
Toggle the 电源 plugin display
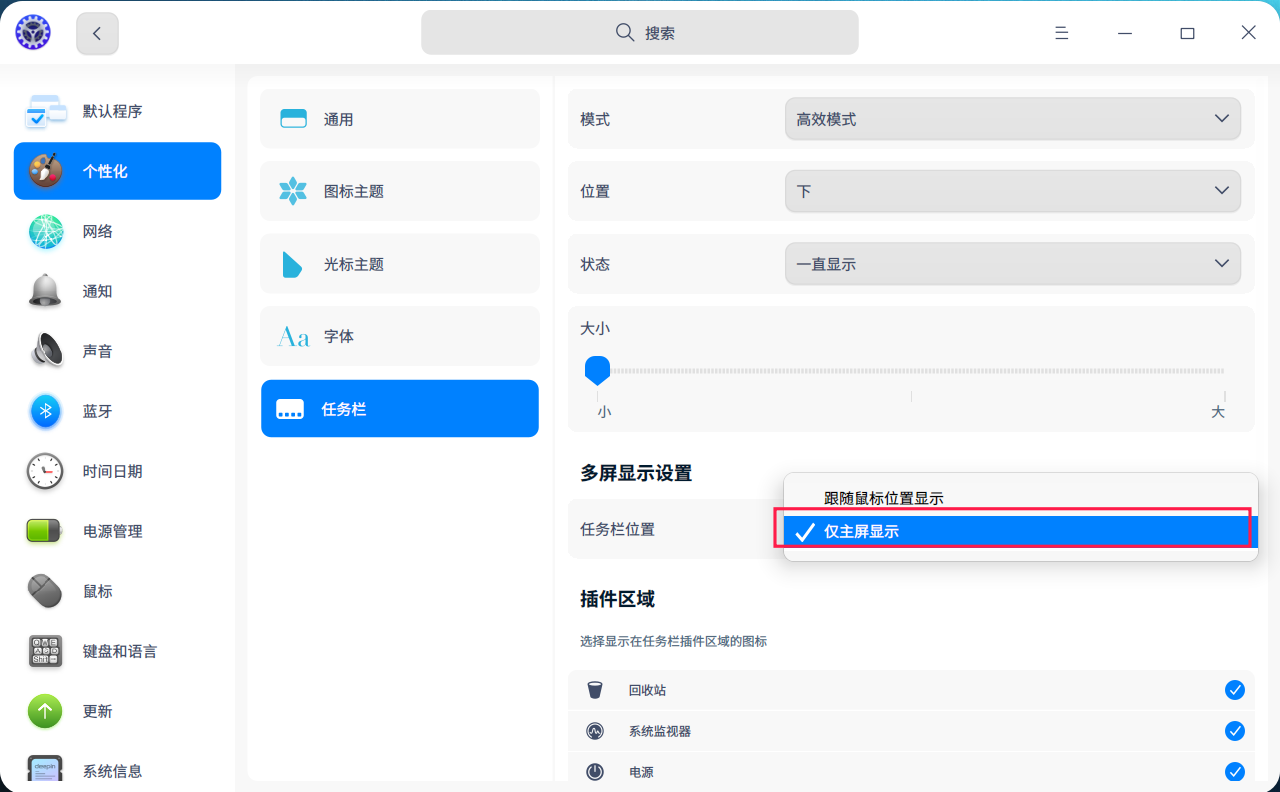coord(1235,772)
